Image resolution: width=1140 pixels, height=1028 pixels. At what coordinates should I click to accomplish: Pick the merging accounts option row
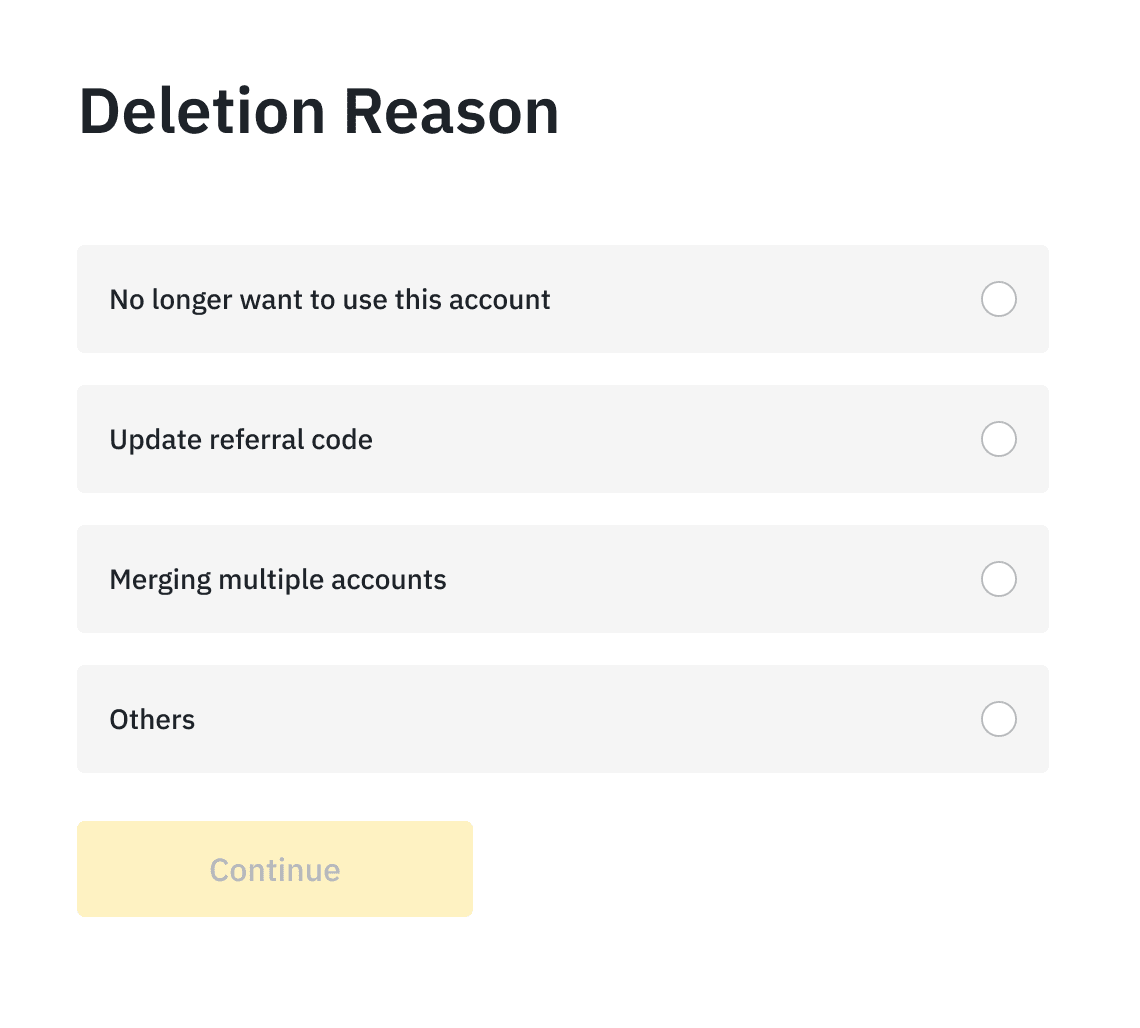pos(562,579)
